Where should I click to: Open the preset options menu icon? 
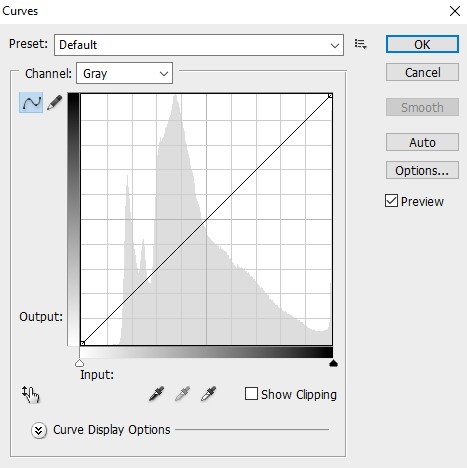[361, 44]
